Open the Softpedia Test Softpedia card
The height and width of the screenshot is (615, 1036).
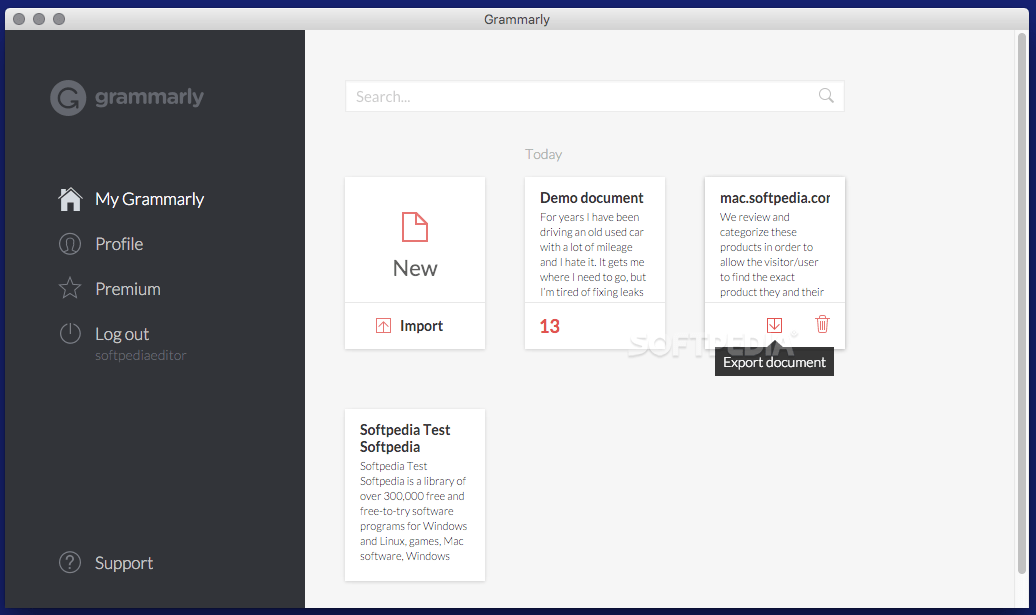[415, 495]
